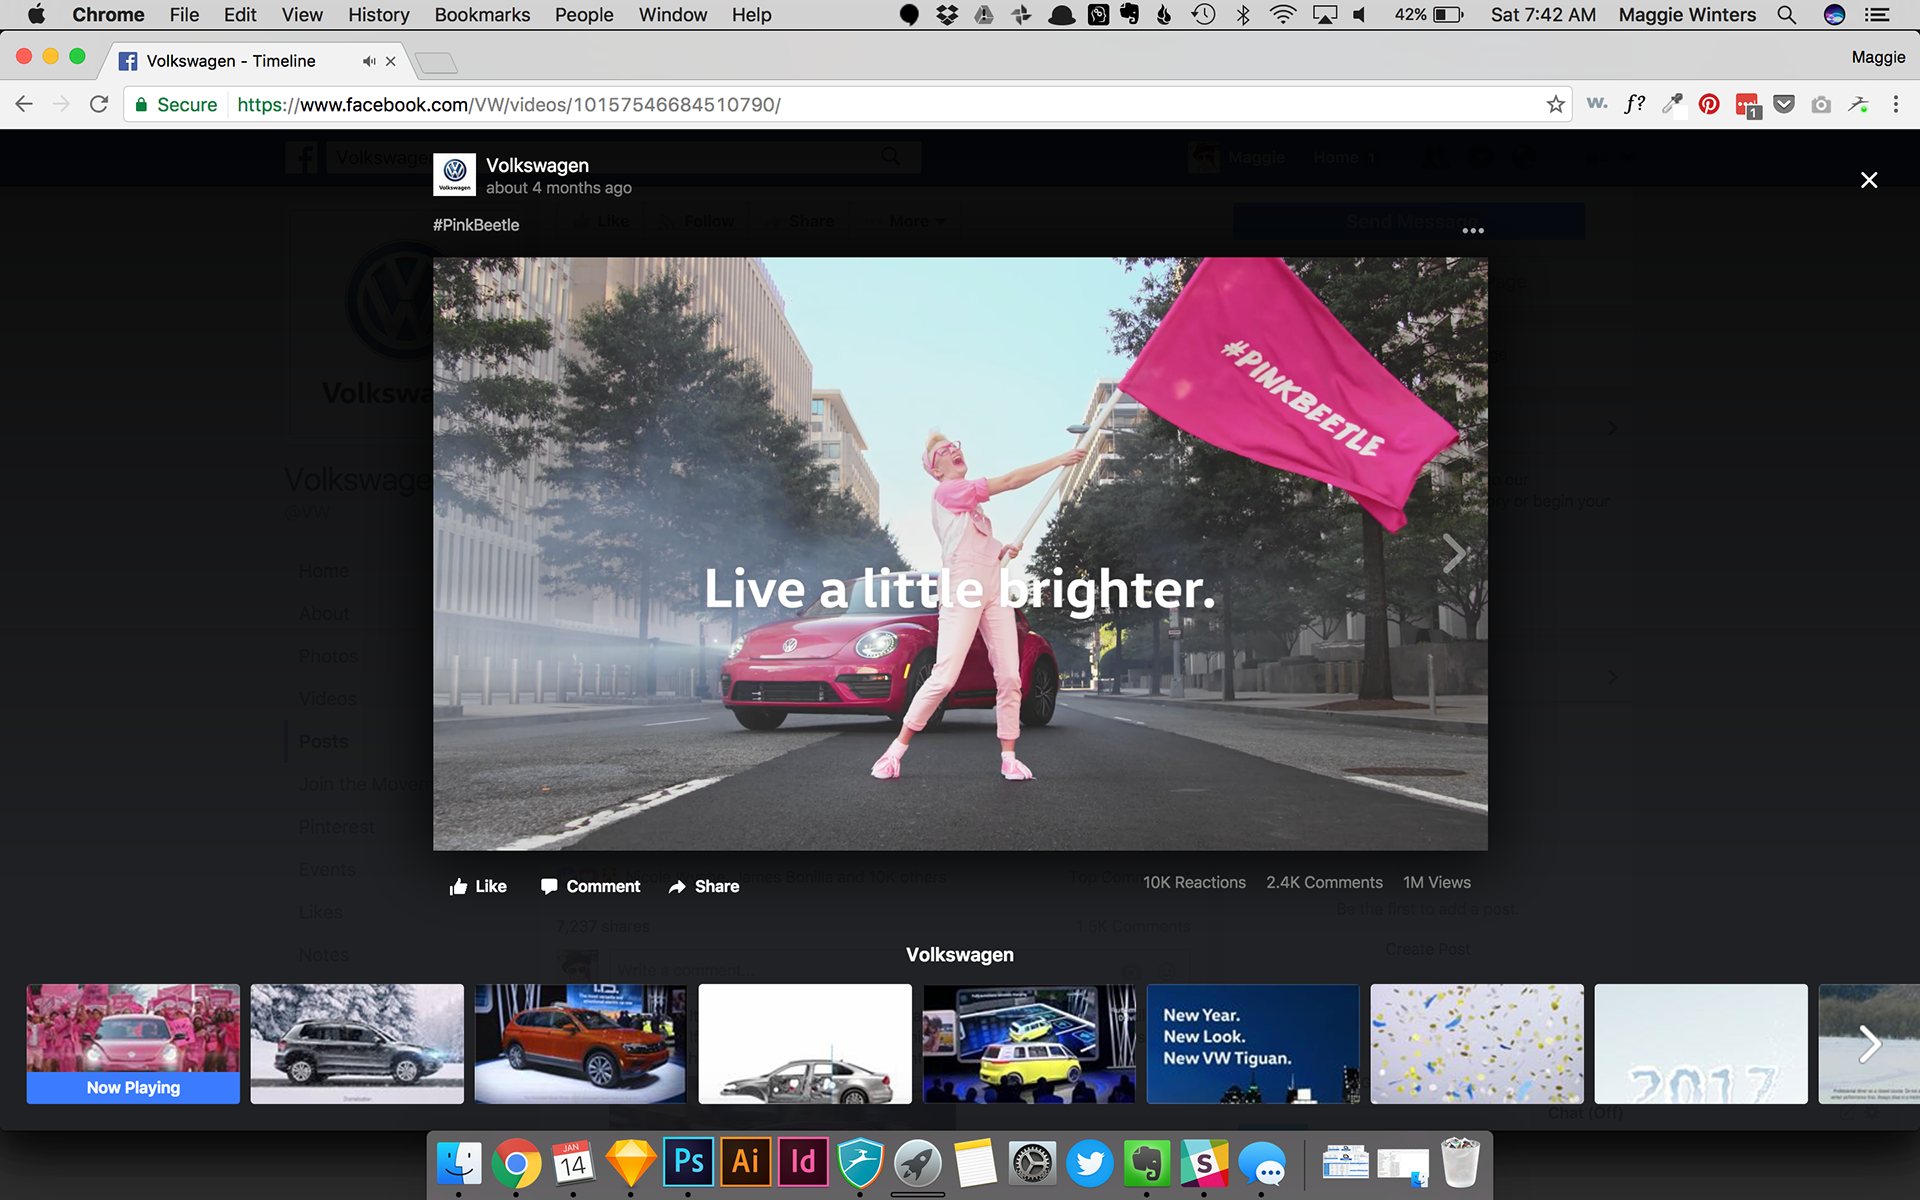Viewport: 1920px width, 1200px height.
Task: Play the car cutaway frame thumbnail
Action: tap(805, 1043)
